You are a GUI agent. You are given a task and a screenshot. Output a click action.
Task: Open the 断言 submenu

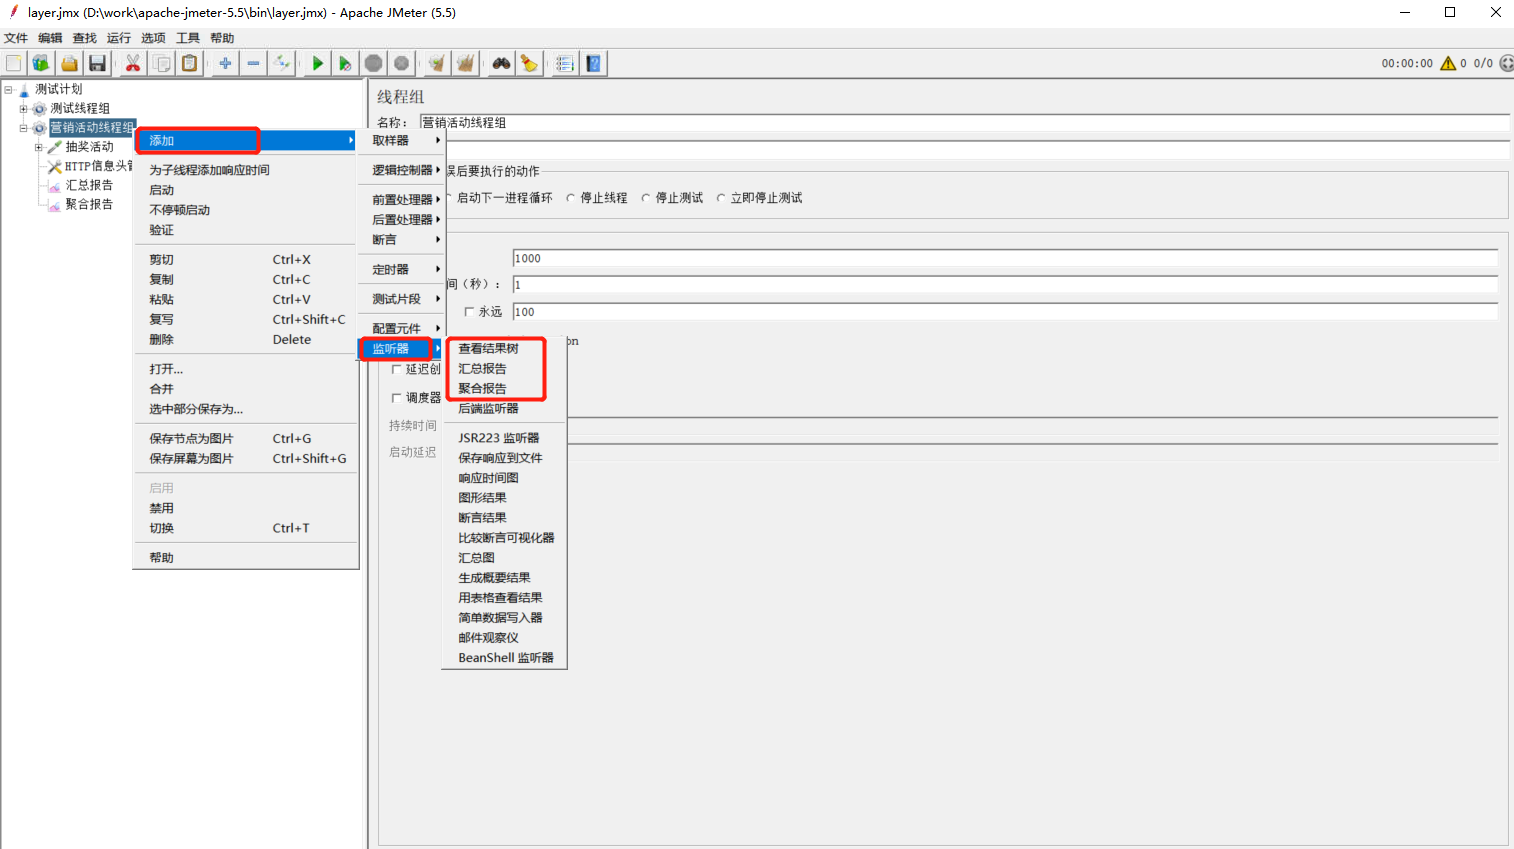coord(402,240)
